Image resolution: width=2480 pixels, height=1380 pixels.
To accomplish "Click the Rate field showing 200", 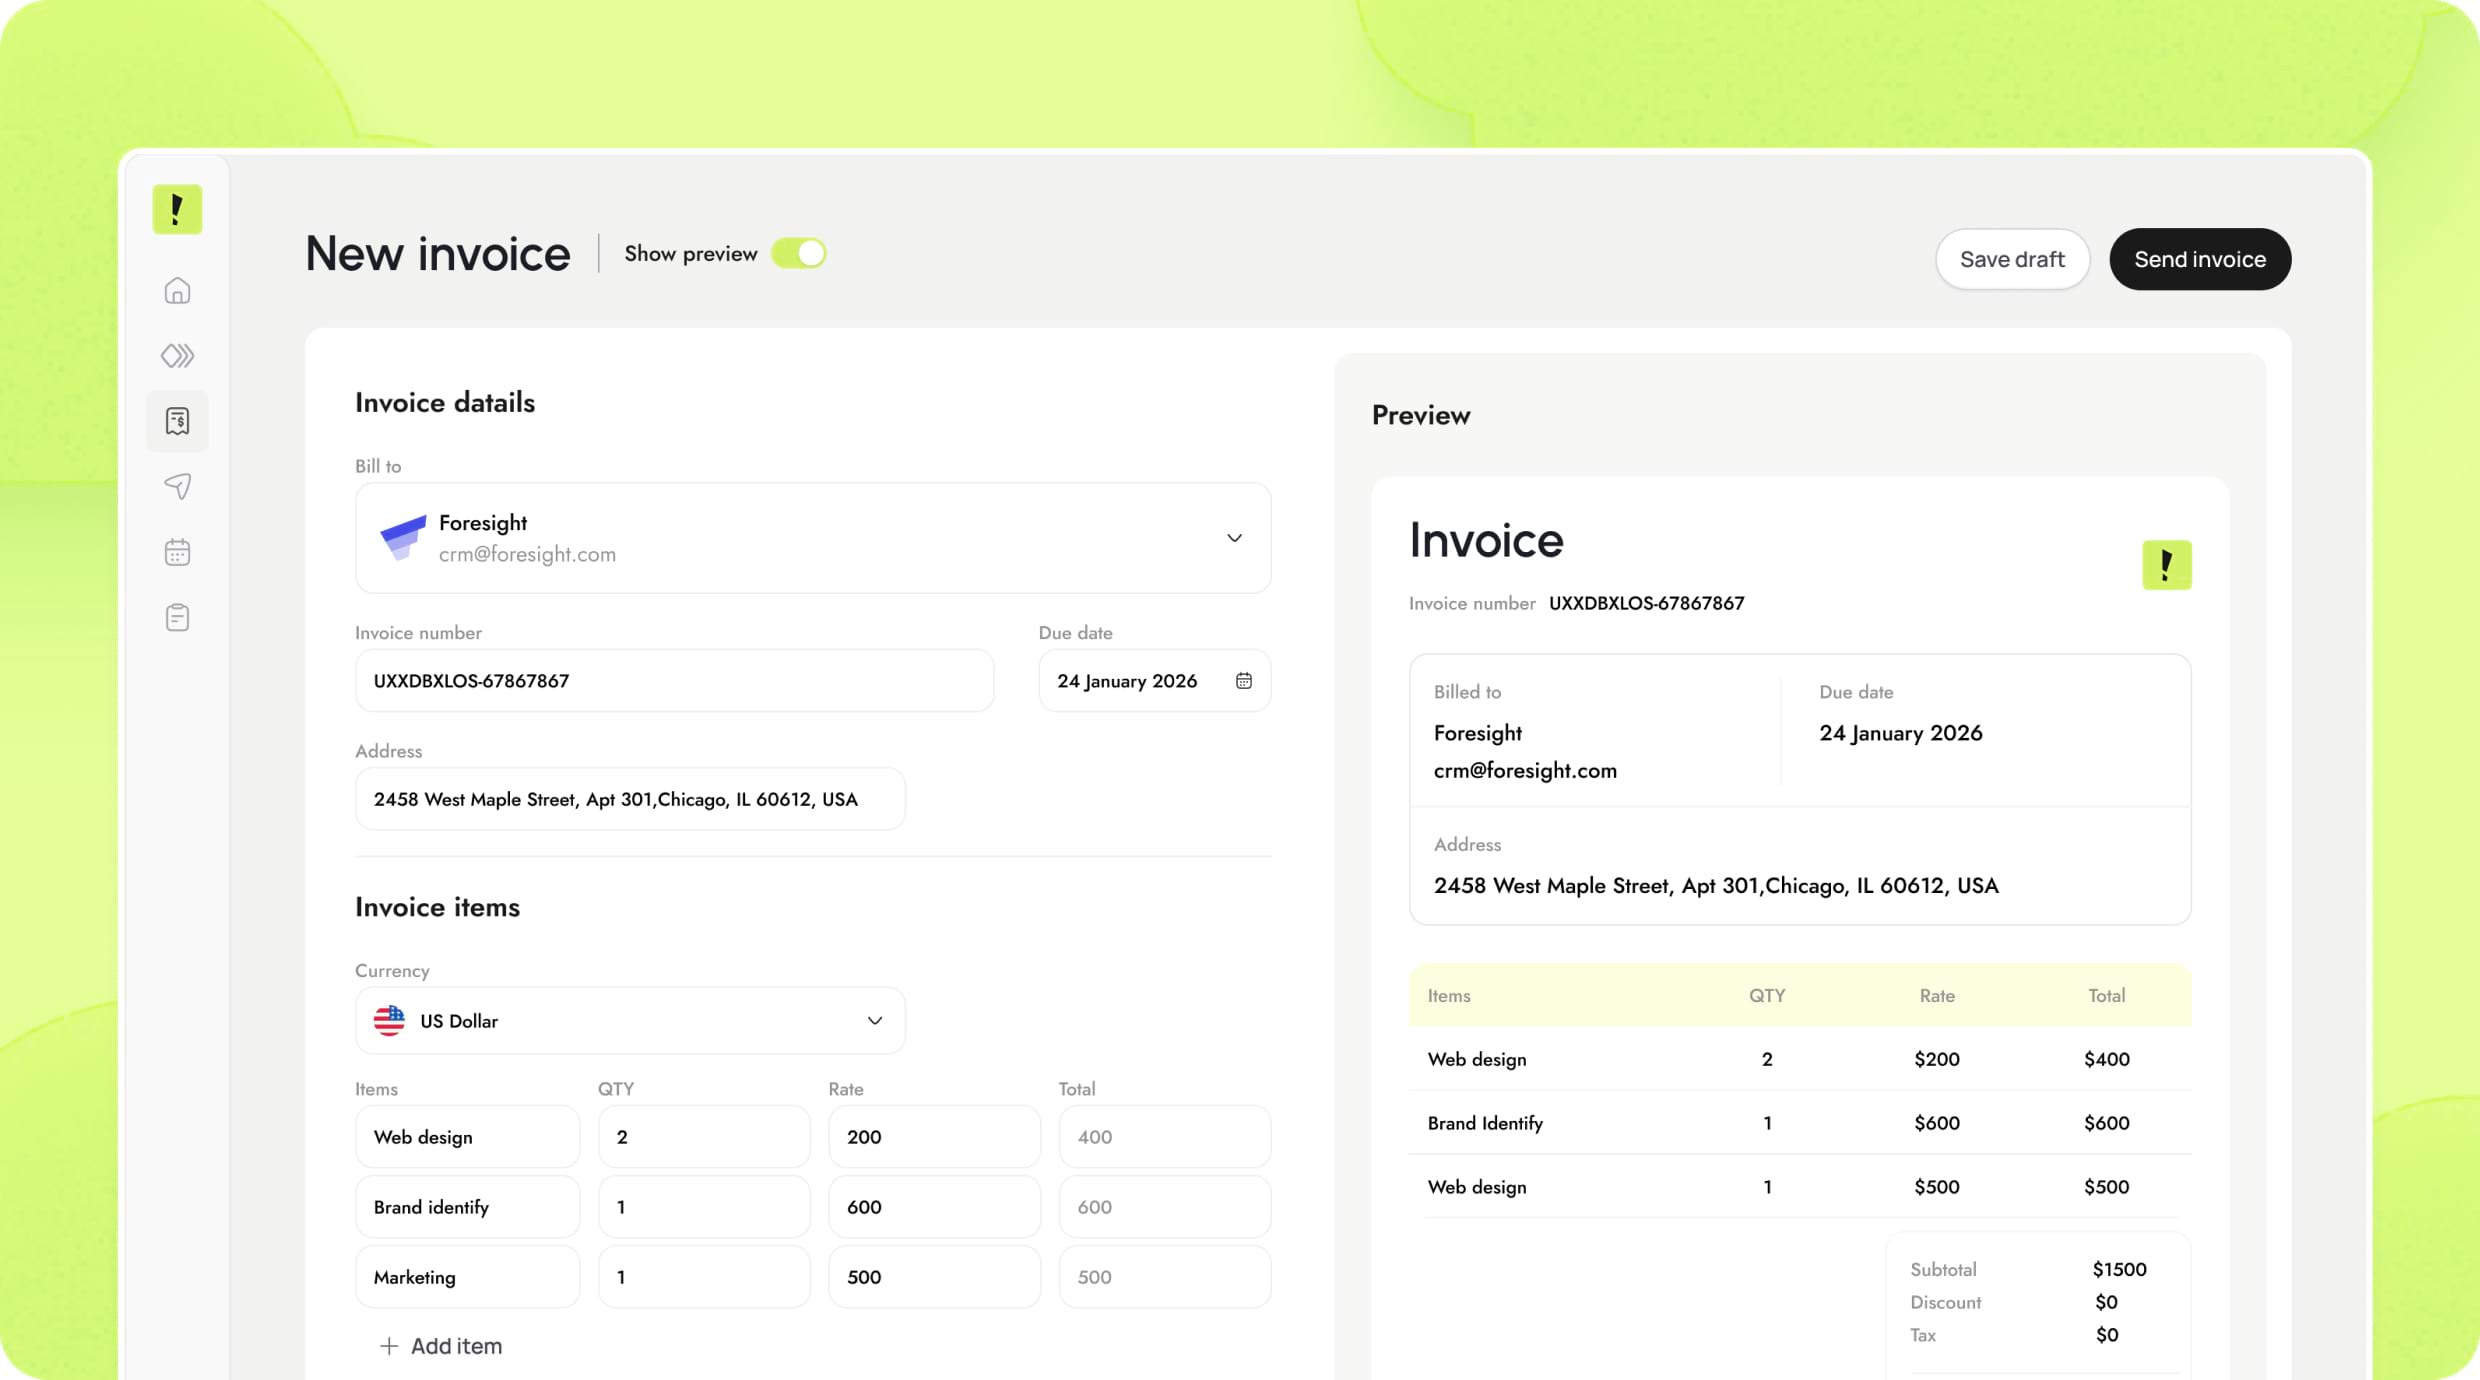I will pos(934,1137).
